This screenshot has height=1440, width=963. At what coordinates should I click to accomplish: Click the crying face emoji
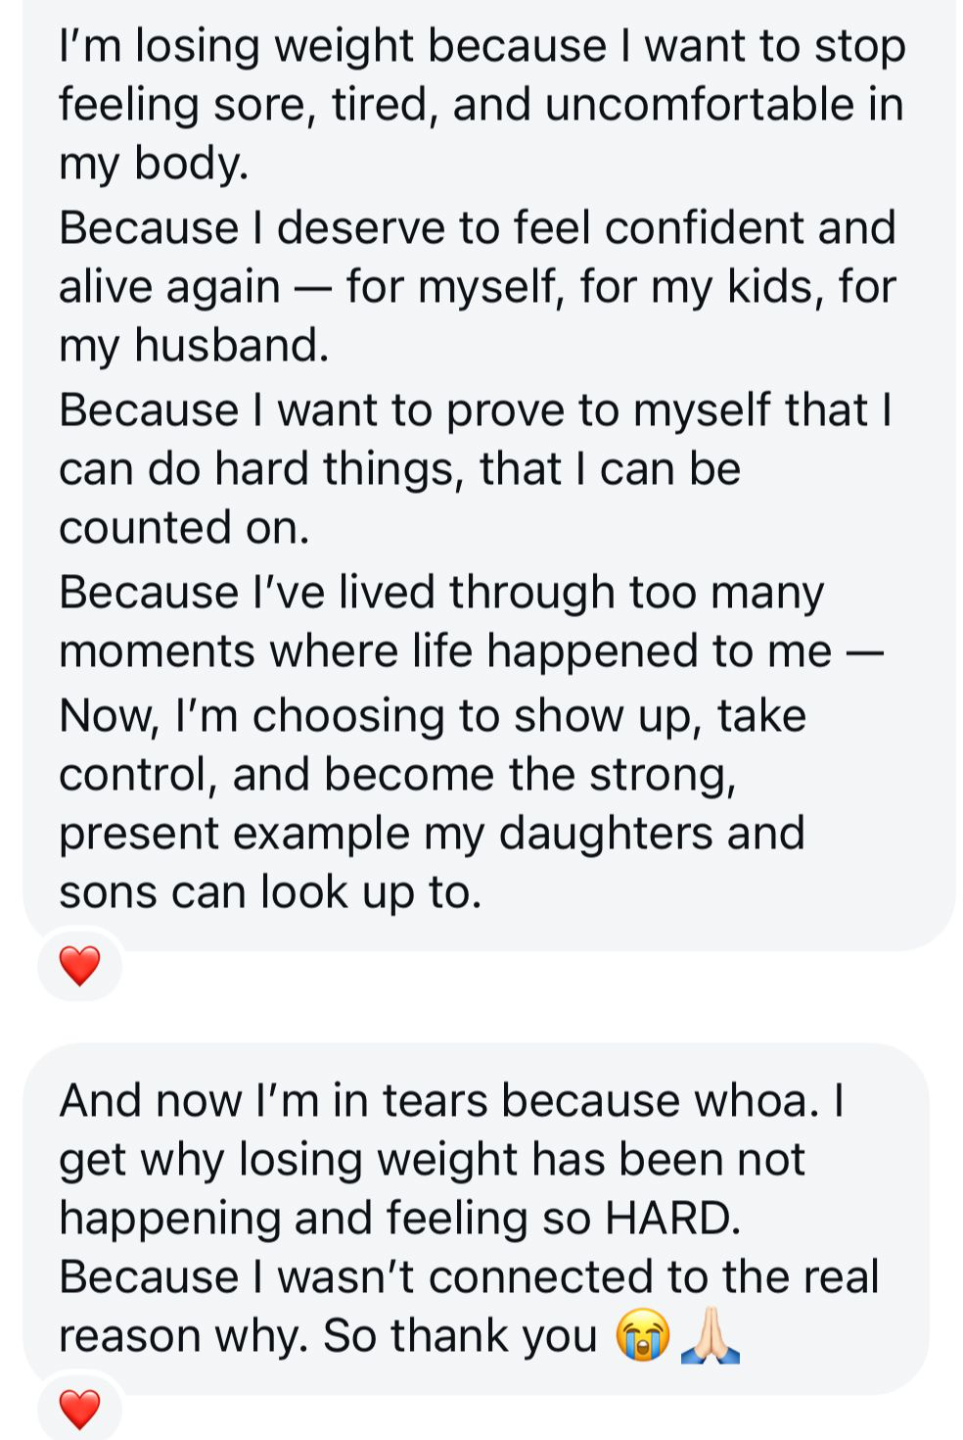[642, 1336]
